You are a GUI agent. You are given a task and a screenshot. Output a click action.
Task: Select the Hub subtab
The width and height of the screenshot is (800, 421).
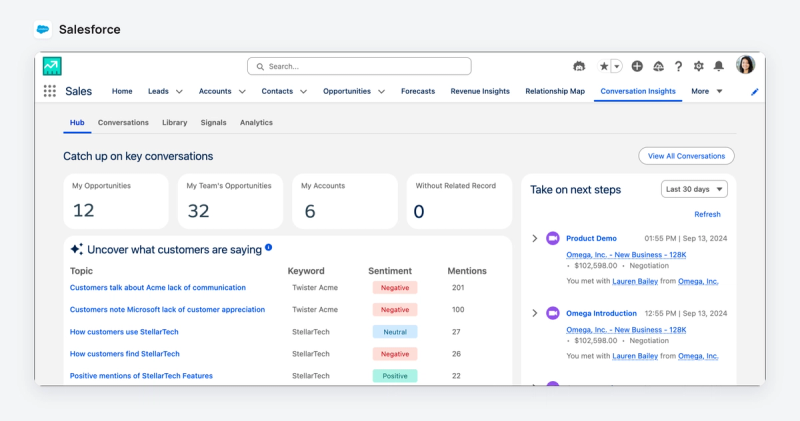click(x=77, y=122)
